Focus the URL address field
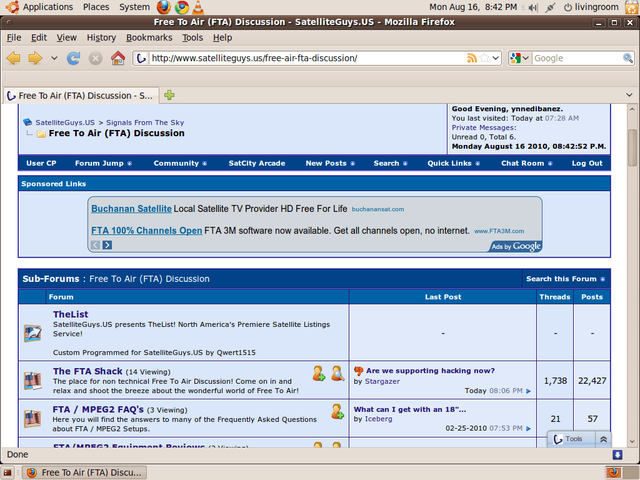 pos(307,58)
